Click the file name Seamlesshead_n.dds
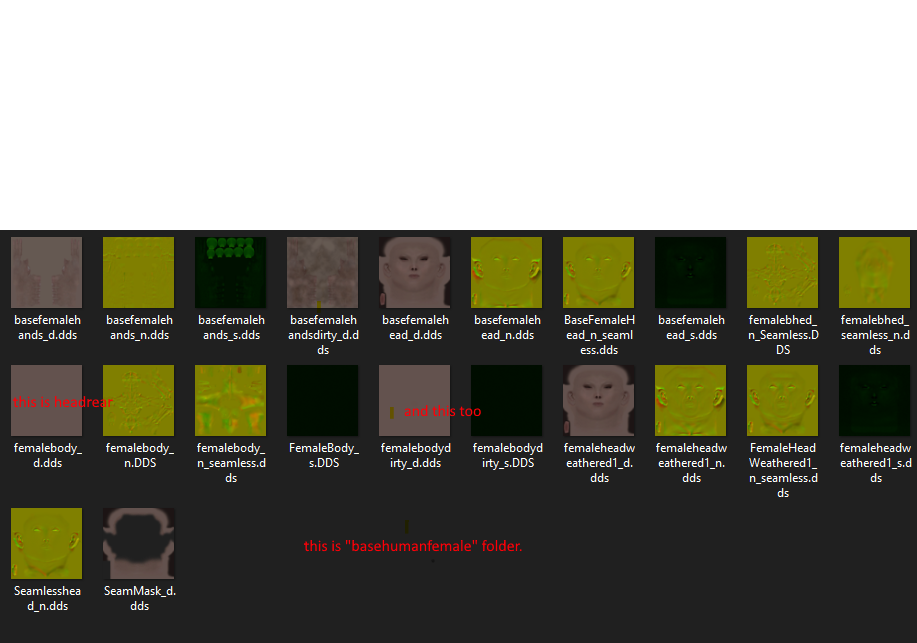This screenshot has height=643, width=917. coord(47,599)
